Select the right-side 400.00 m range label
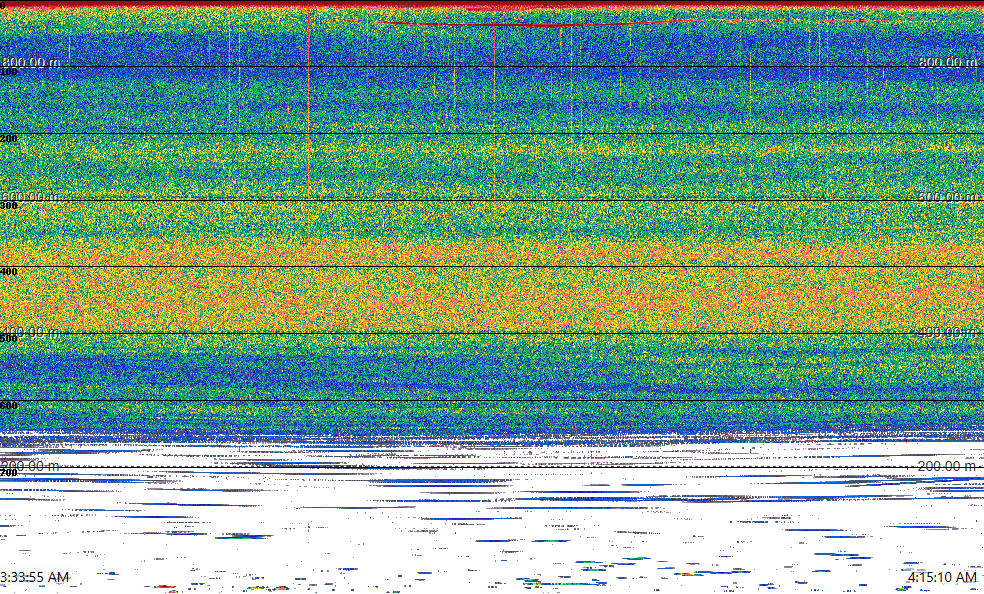Image resolution: width=984 pixels, height=594 pixels. point(948,332)
